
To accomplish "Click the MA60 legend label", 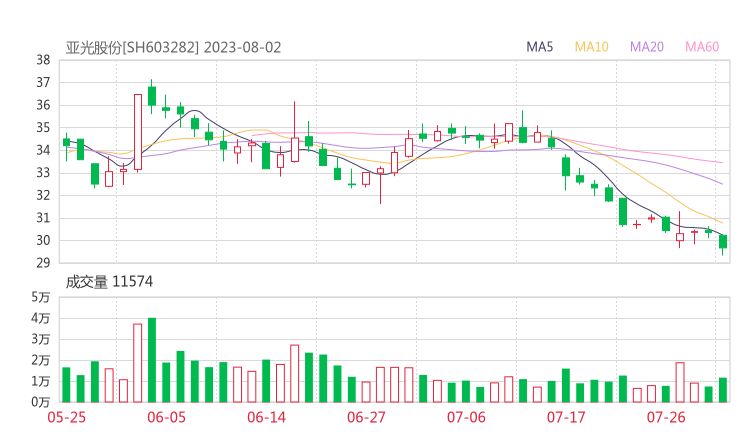I will click(702, 47).
